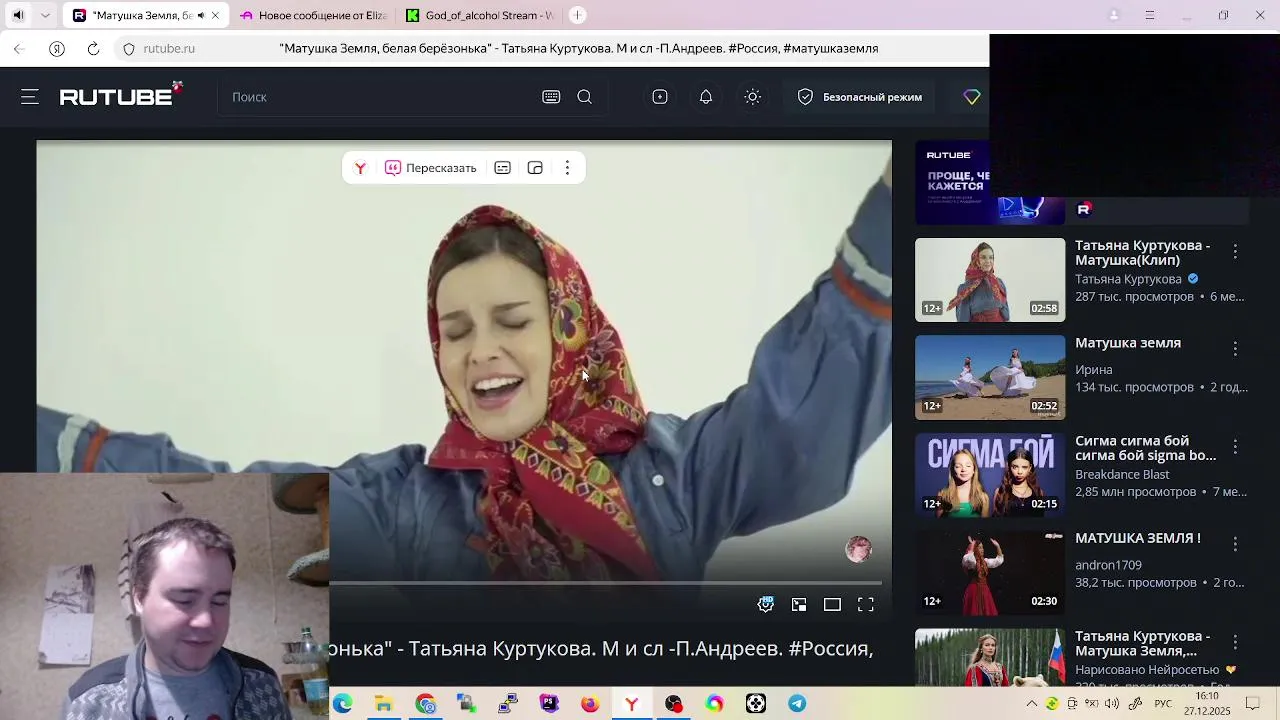Viewport: 1280px width, 720px height.
Task: Close the Матушка Земля tab
Action: click(215, 15)
